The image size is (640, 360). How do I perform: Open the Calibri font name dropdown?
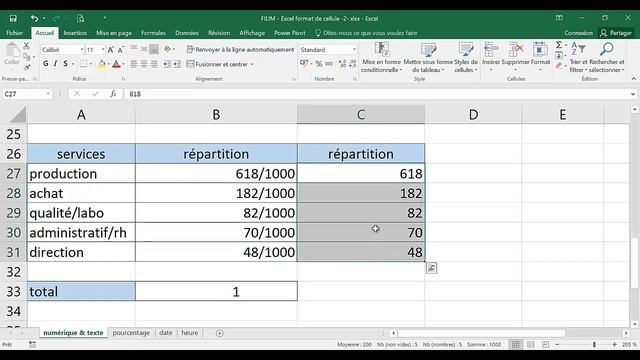82,49
